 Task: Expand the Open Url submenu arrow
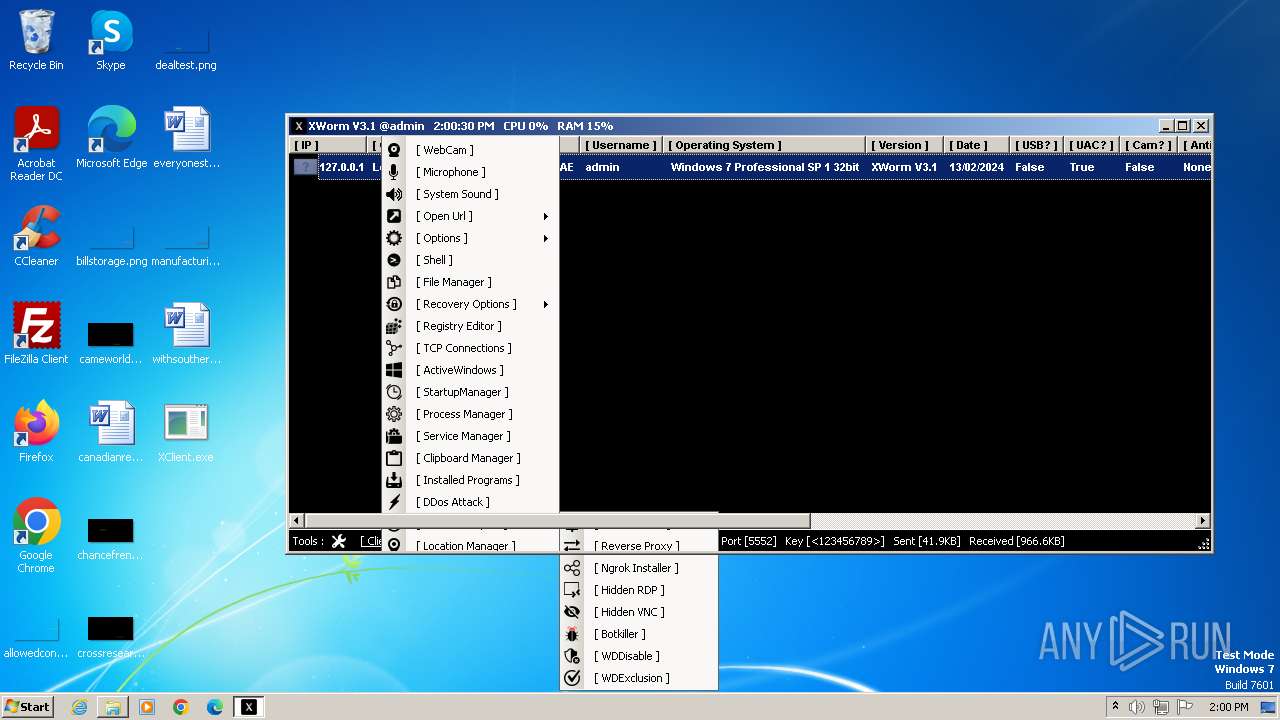click(x=546, y=216)
